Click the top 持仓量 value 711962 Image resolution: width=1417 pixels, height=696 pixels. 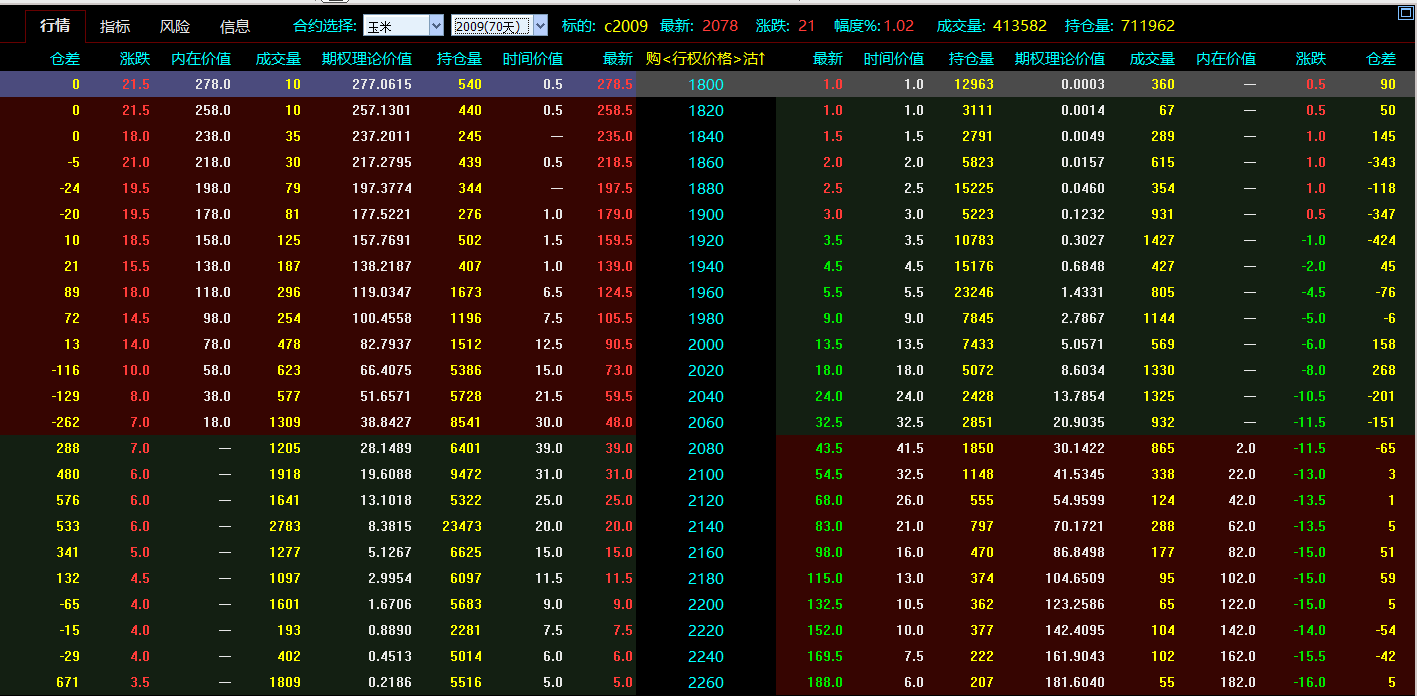[x=1148, y=26]
